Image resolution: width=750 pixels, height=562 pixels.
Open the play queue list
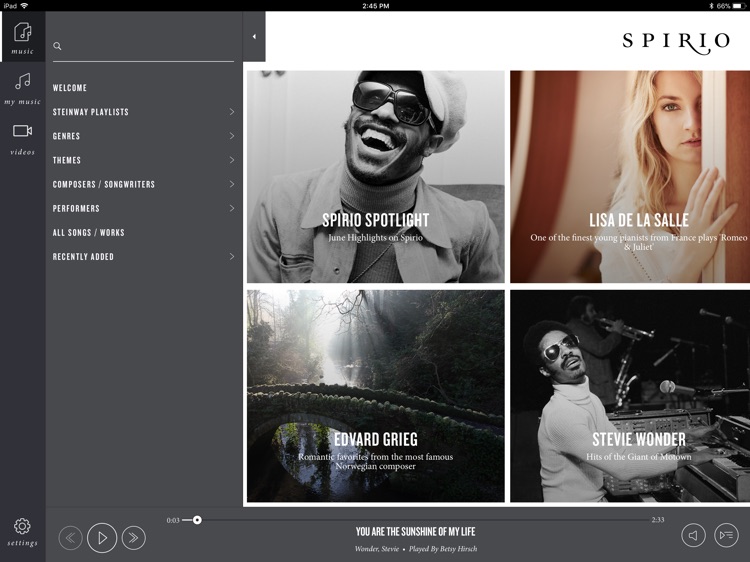726,535
